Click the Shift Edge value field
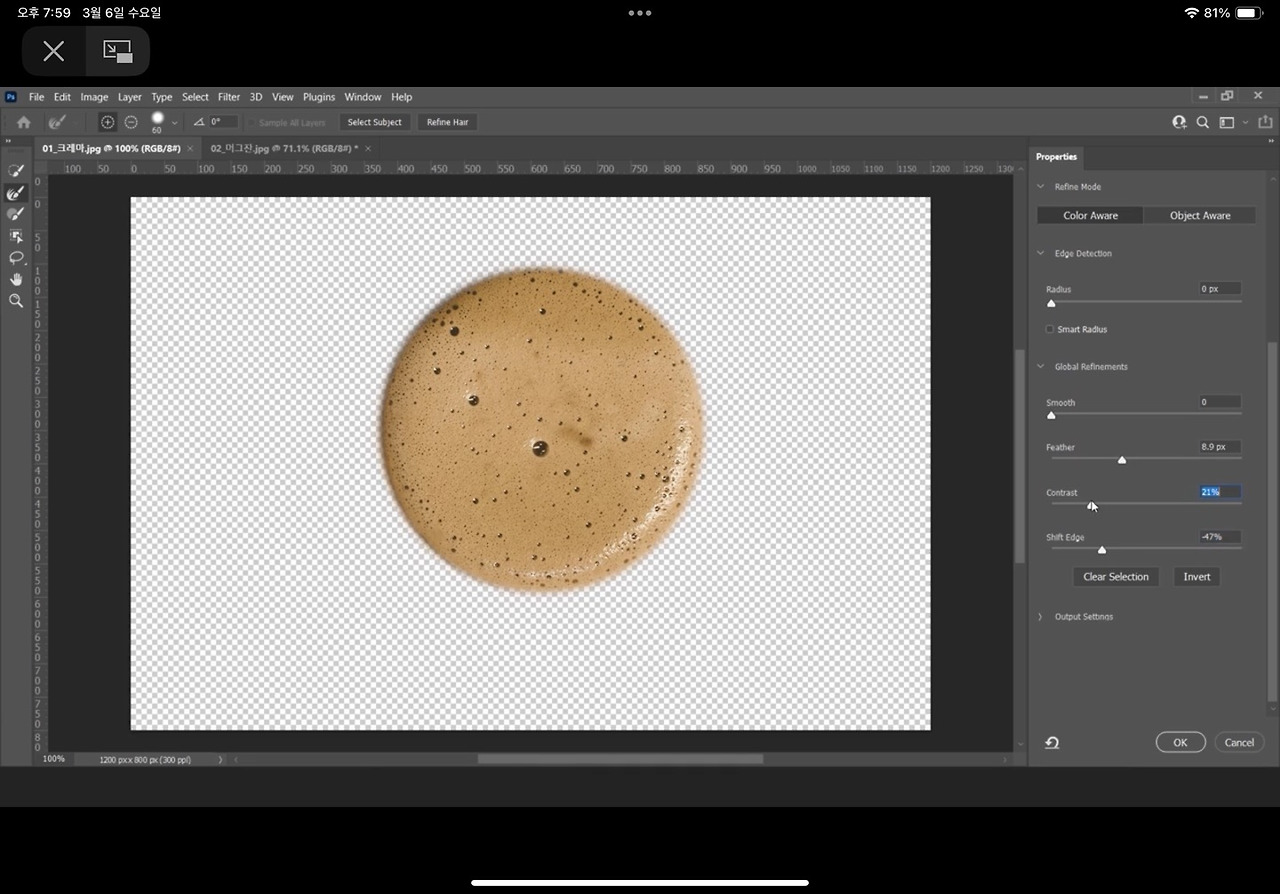 pos(1220,537)
